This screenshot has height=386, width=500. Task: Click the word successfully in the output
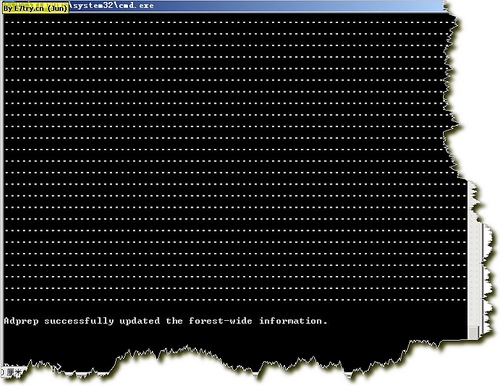coord(79,321)
